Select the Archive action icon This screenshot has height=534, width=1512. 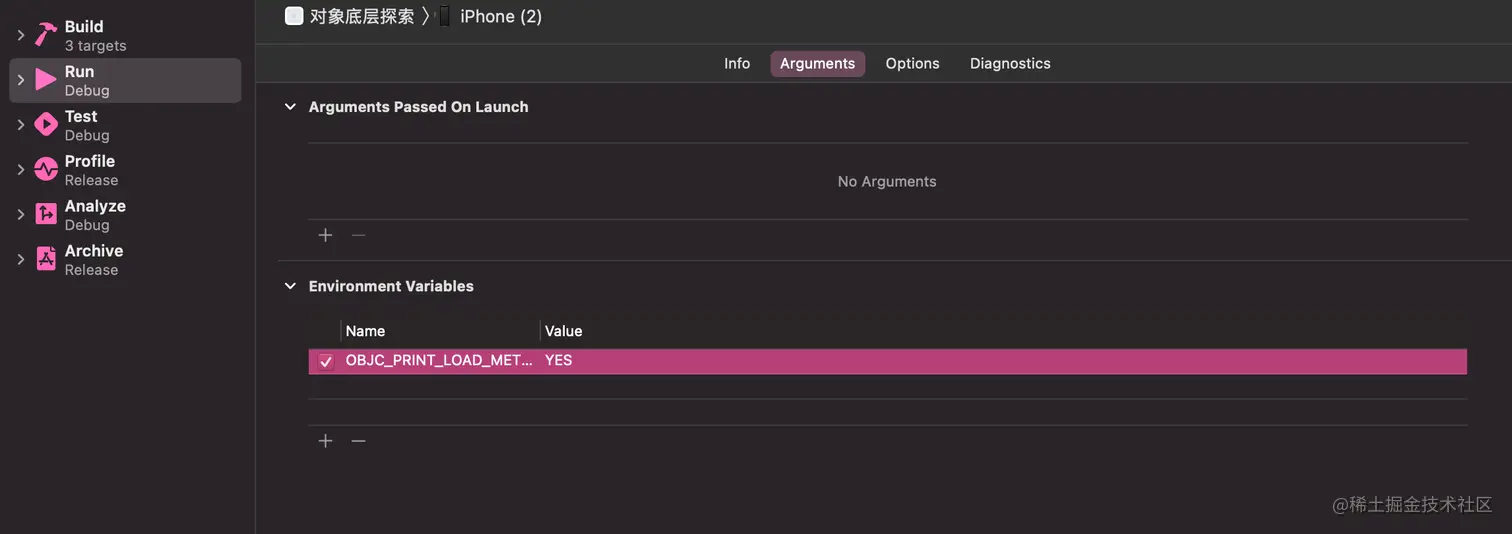coord(46,259)
